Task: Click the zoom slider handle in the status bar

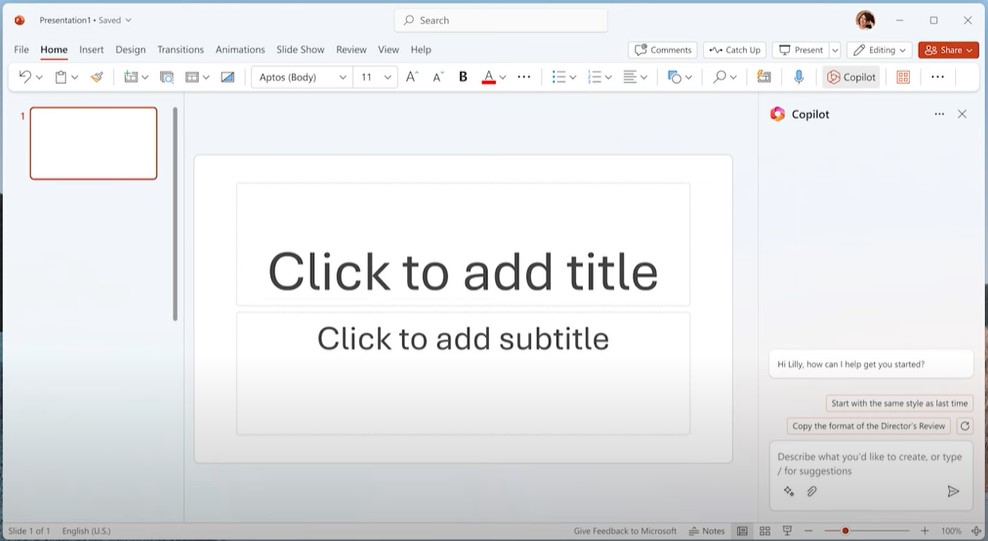Action: (x=845, y=531)
